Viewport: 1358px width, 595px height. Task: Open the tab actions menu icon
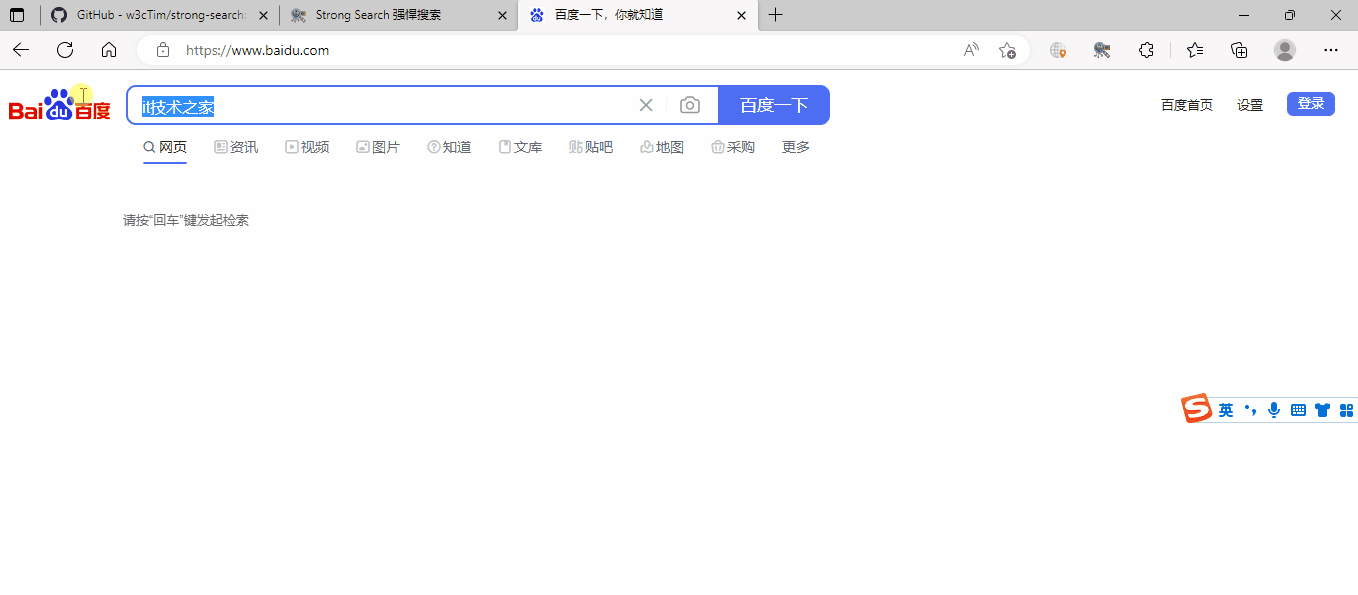point(17,15)
